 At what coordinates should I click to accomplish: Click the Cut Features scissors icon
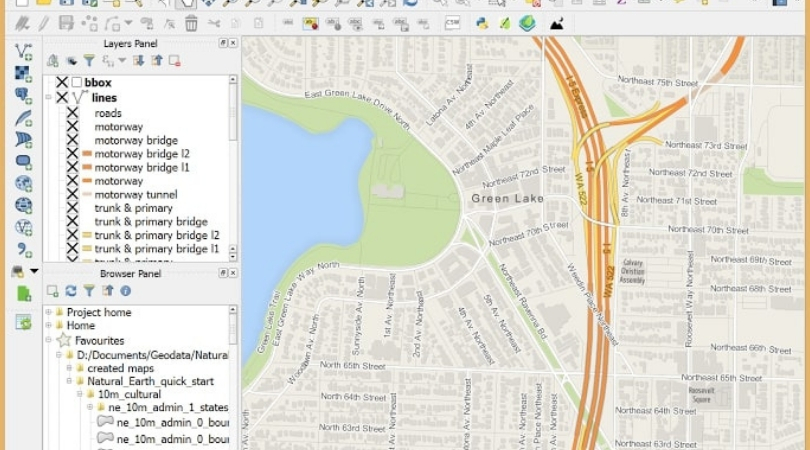click(214, 24)
